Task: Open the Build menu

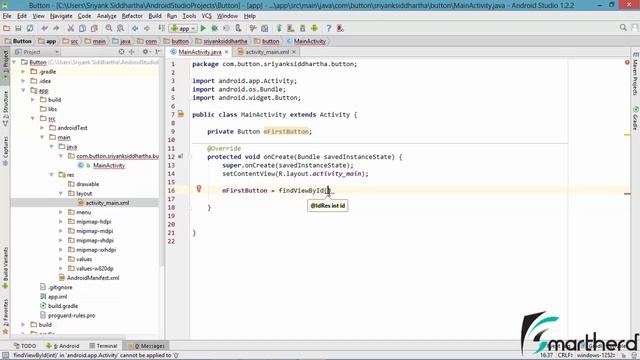Action: 155,16
